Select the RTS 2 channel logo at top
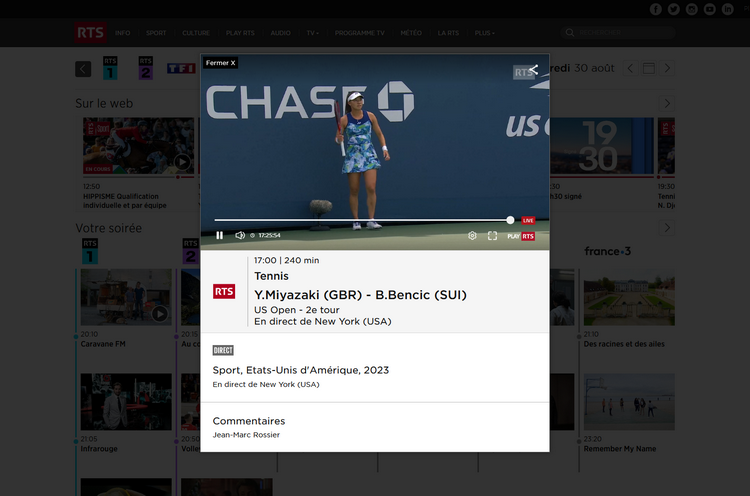This screenshot has height=496, width=750. (x=145, y=68)
